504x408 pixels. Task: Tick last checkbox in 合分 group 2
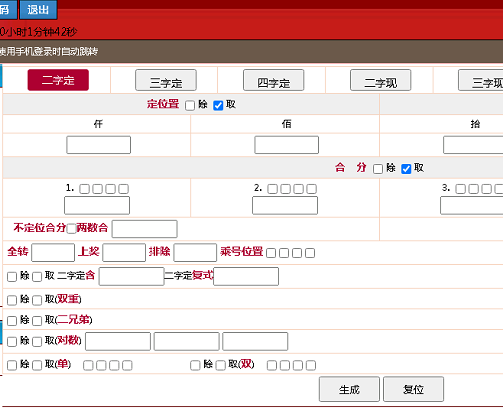tap(311, 189)
